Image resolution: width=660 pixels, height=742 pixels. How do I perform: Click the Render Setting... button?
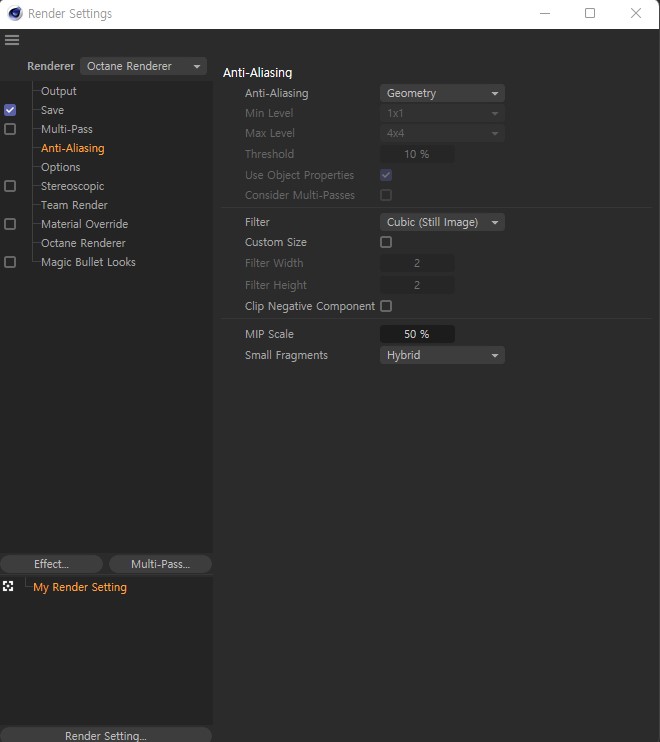[106, 735]
